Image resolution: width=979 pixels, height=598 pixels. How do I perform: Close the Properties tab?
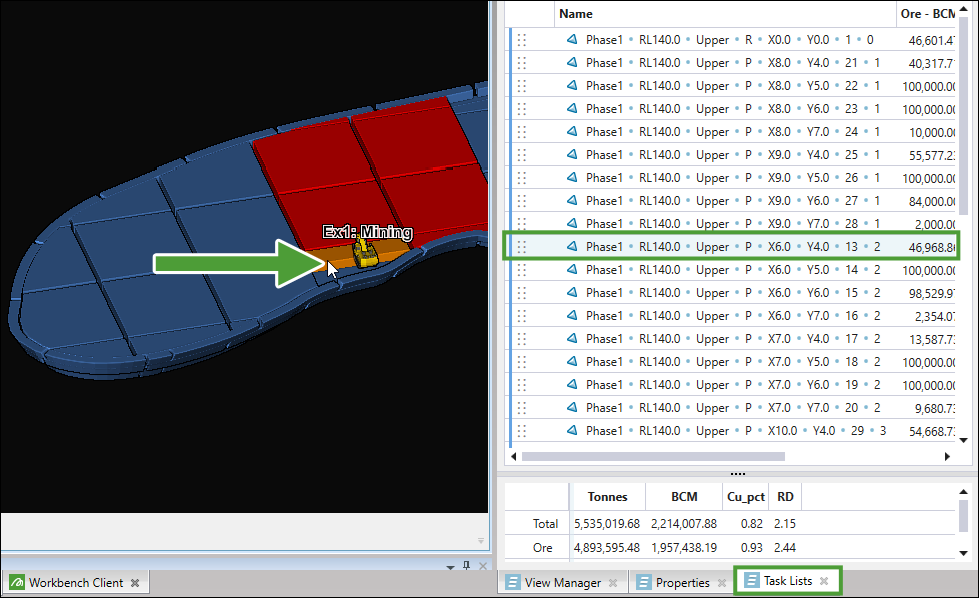tap(722, 582)
